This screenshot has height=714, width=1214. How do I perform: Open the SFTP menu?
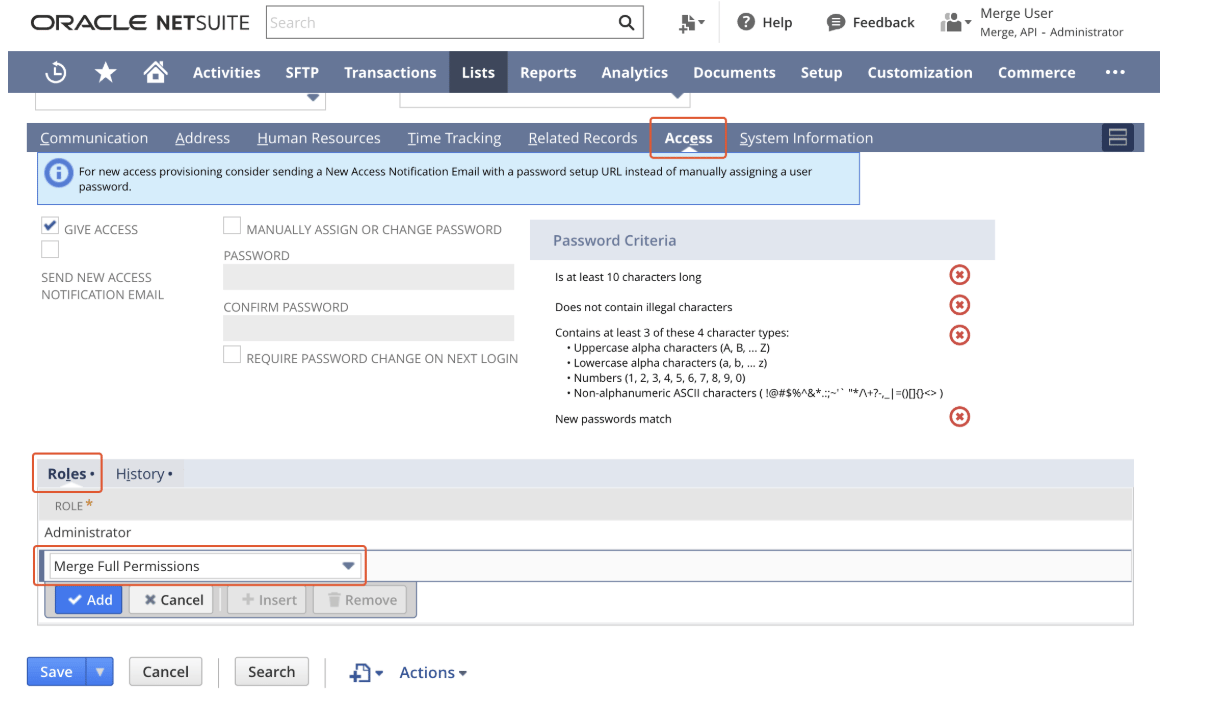(x=302, y=72)
